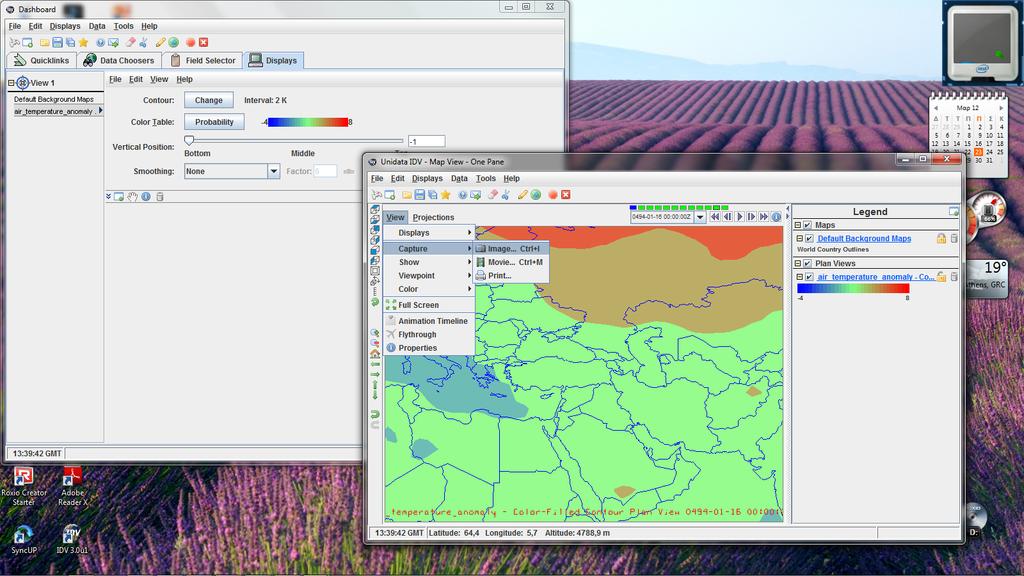Click the float legend icon at Legend header

(x=953, y=212)
